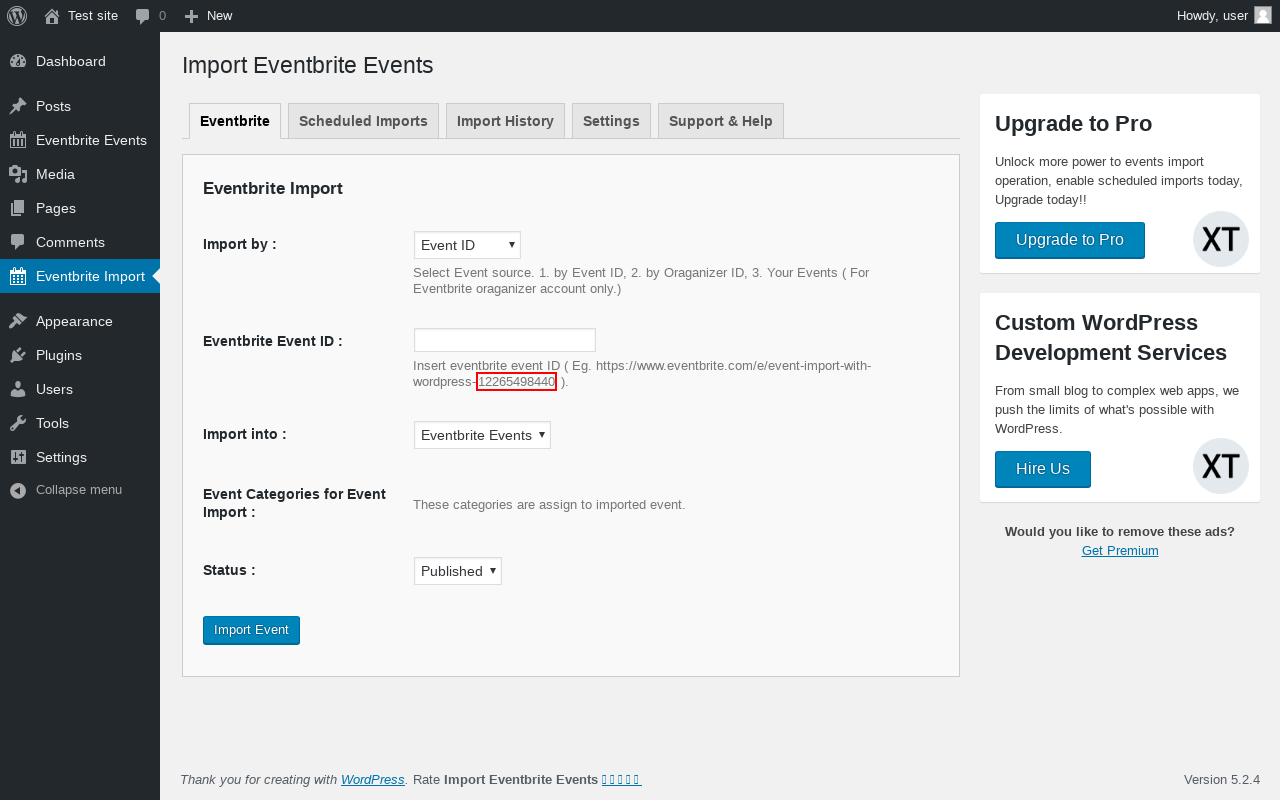Open the WordPress link in footer
The width and height of the screenshot is (1280, 800).
(373, 780)
